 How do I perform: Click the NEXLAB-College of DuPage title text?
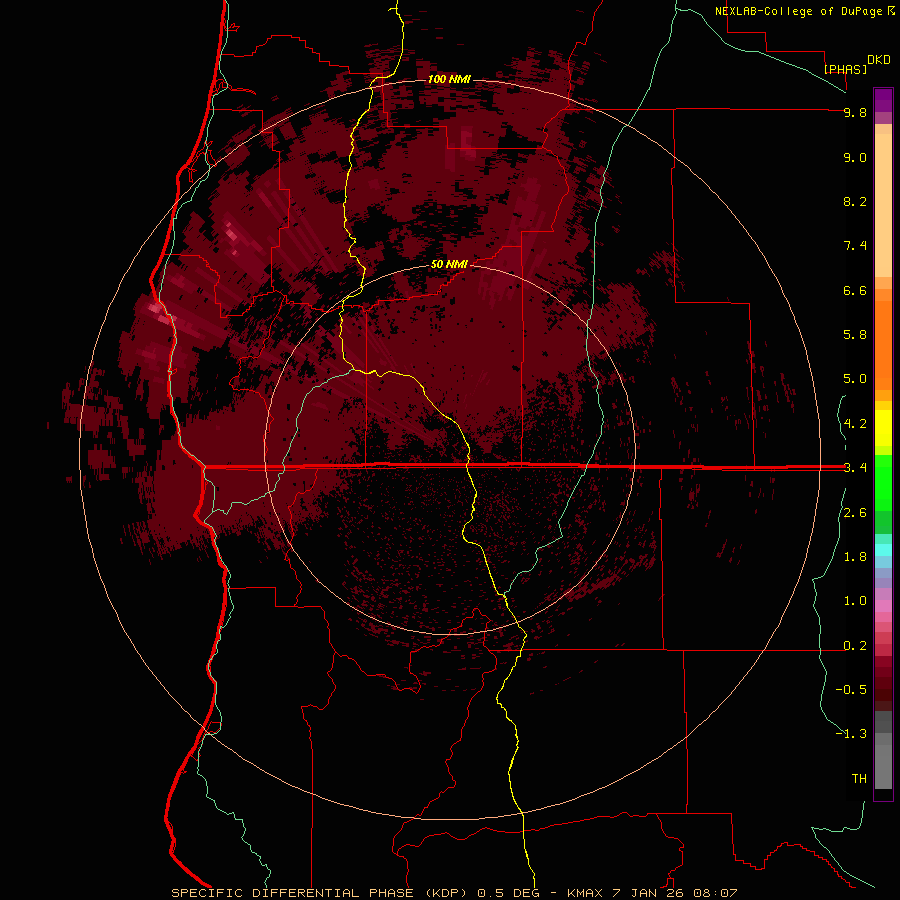pyautogui.click(x=798, y=11)
